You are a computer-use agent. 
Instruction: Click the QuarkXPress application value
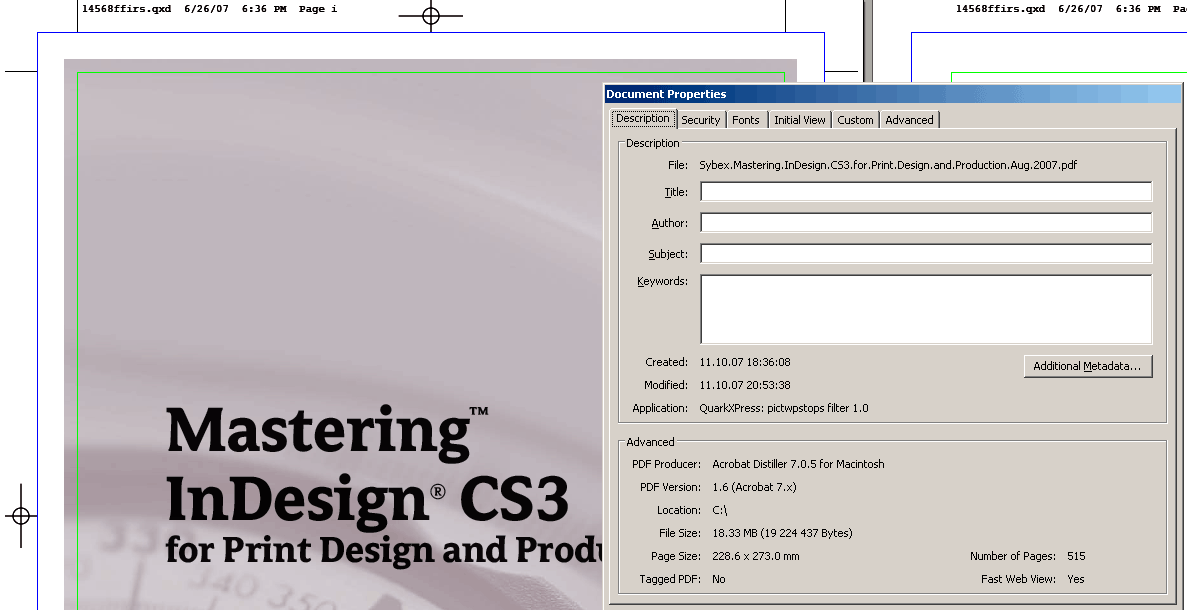pos(784,408)
